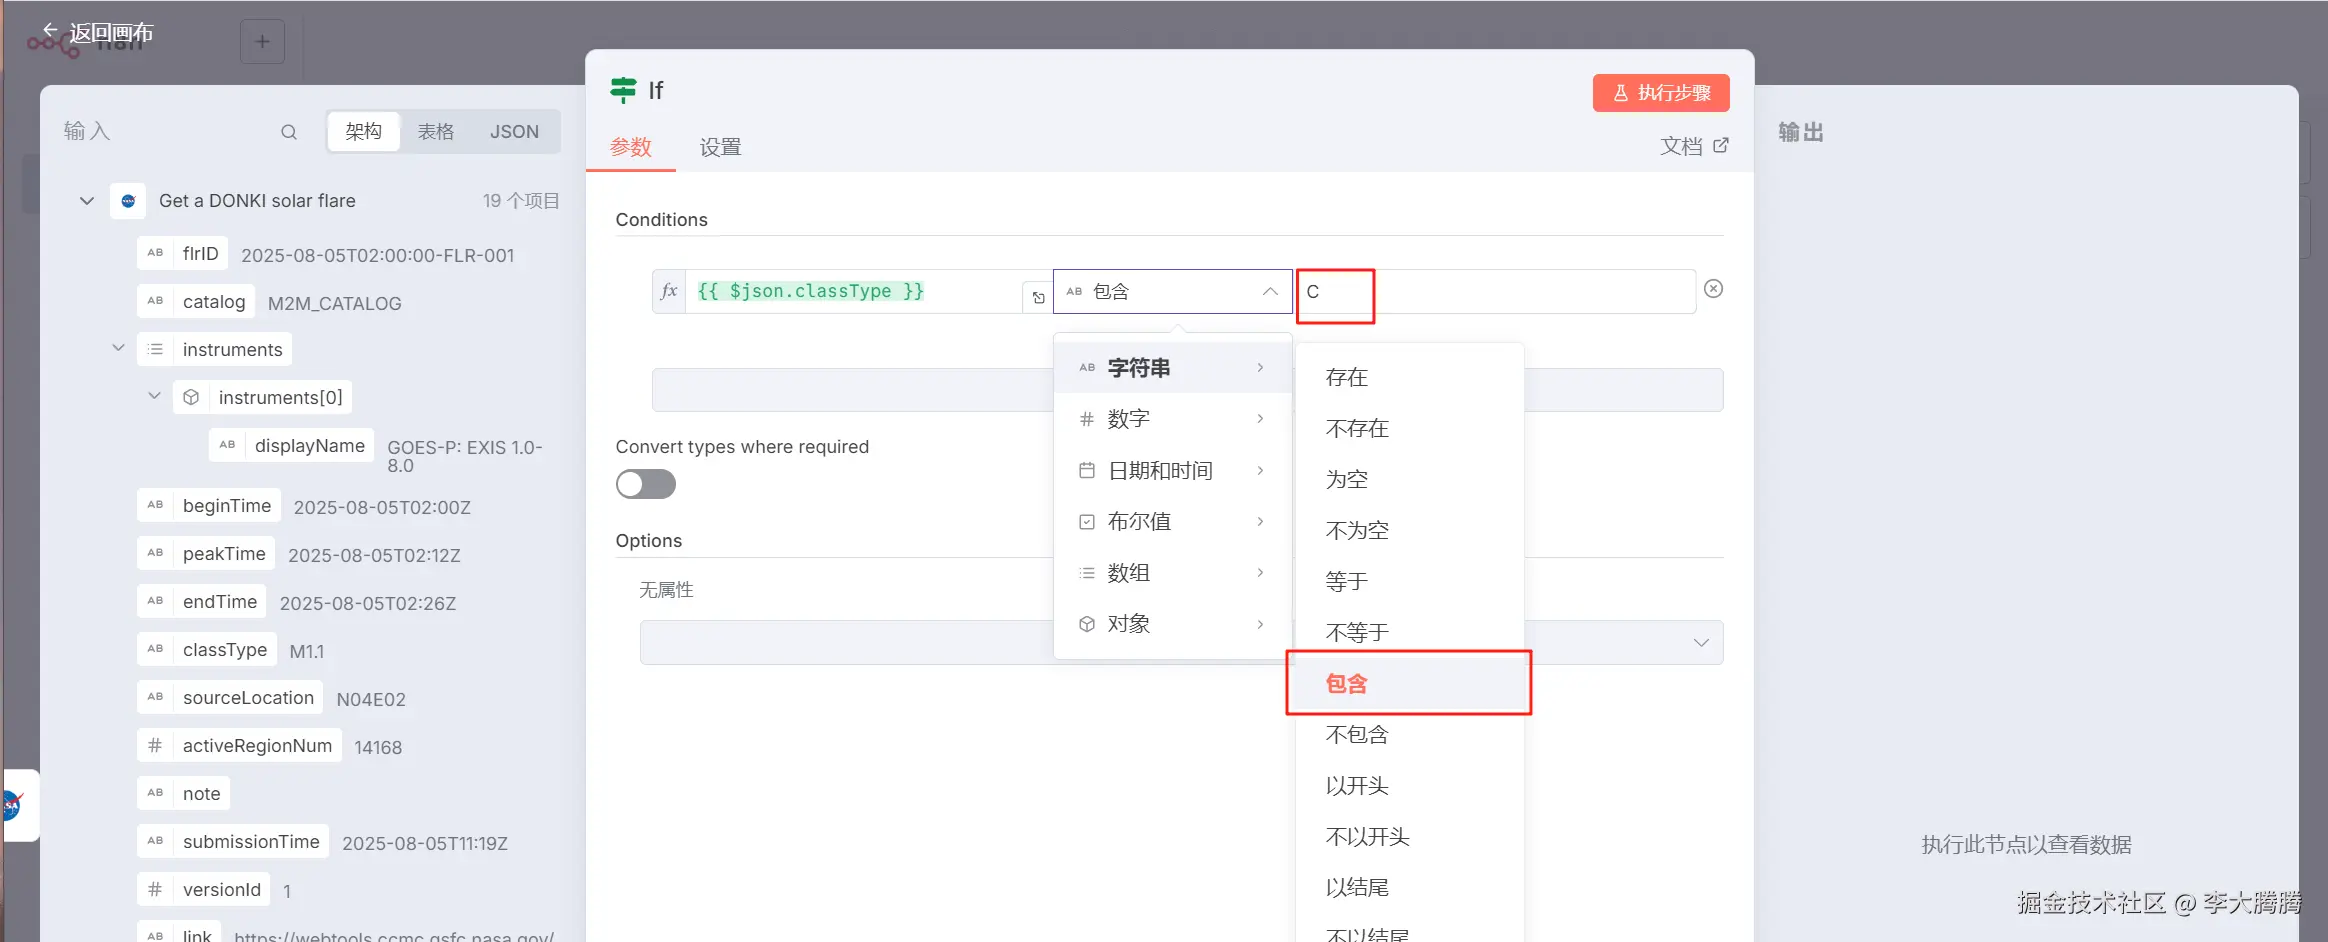This screenshot has height=942, width=2328.
Task: Select the 不为空 operator
Action: 1409,530
